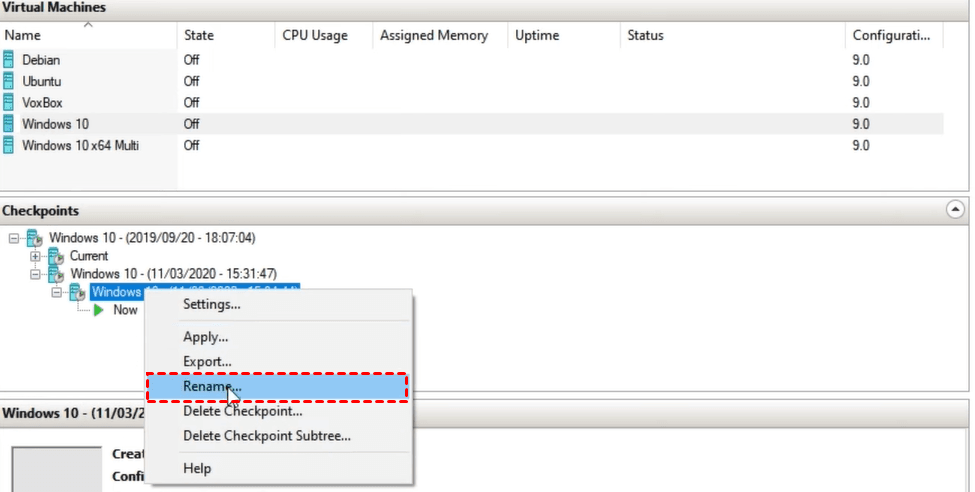Choose Apply from the context menu
The width and height of the screenshot is (975, 492).
point(205,337)
